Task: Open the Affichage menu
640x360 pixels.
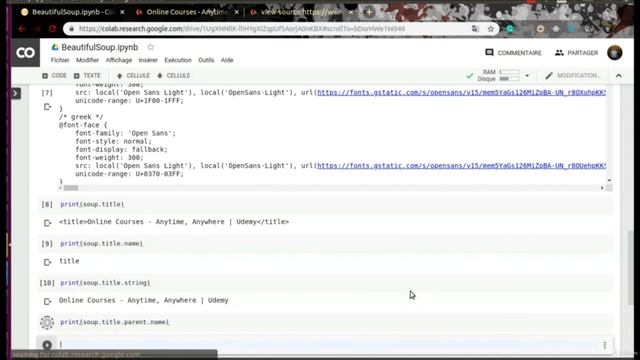Action: tap(119, 60)
